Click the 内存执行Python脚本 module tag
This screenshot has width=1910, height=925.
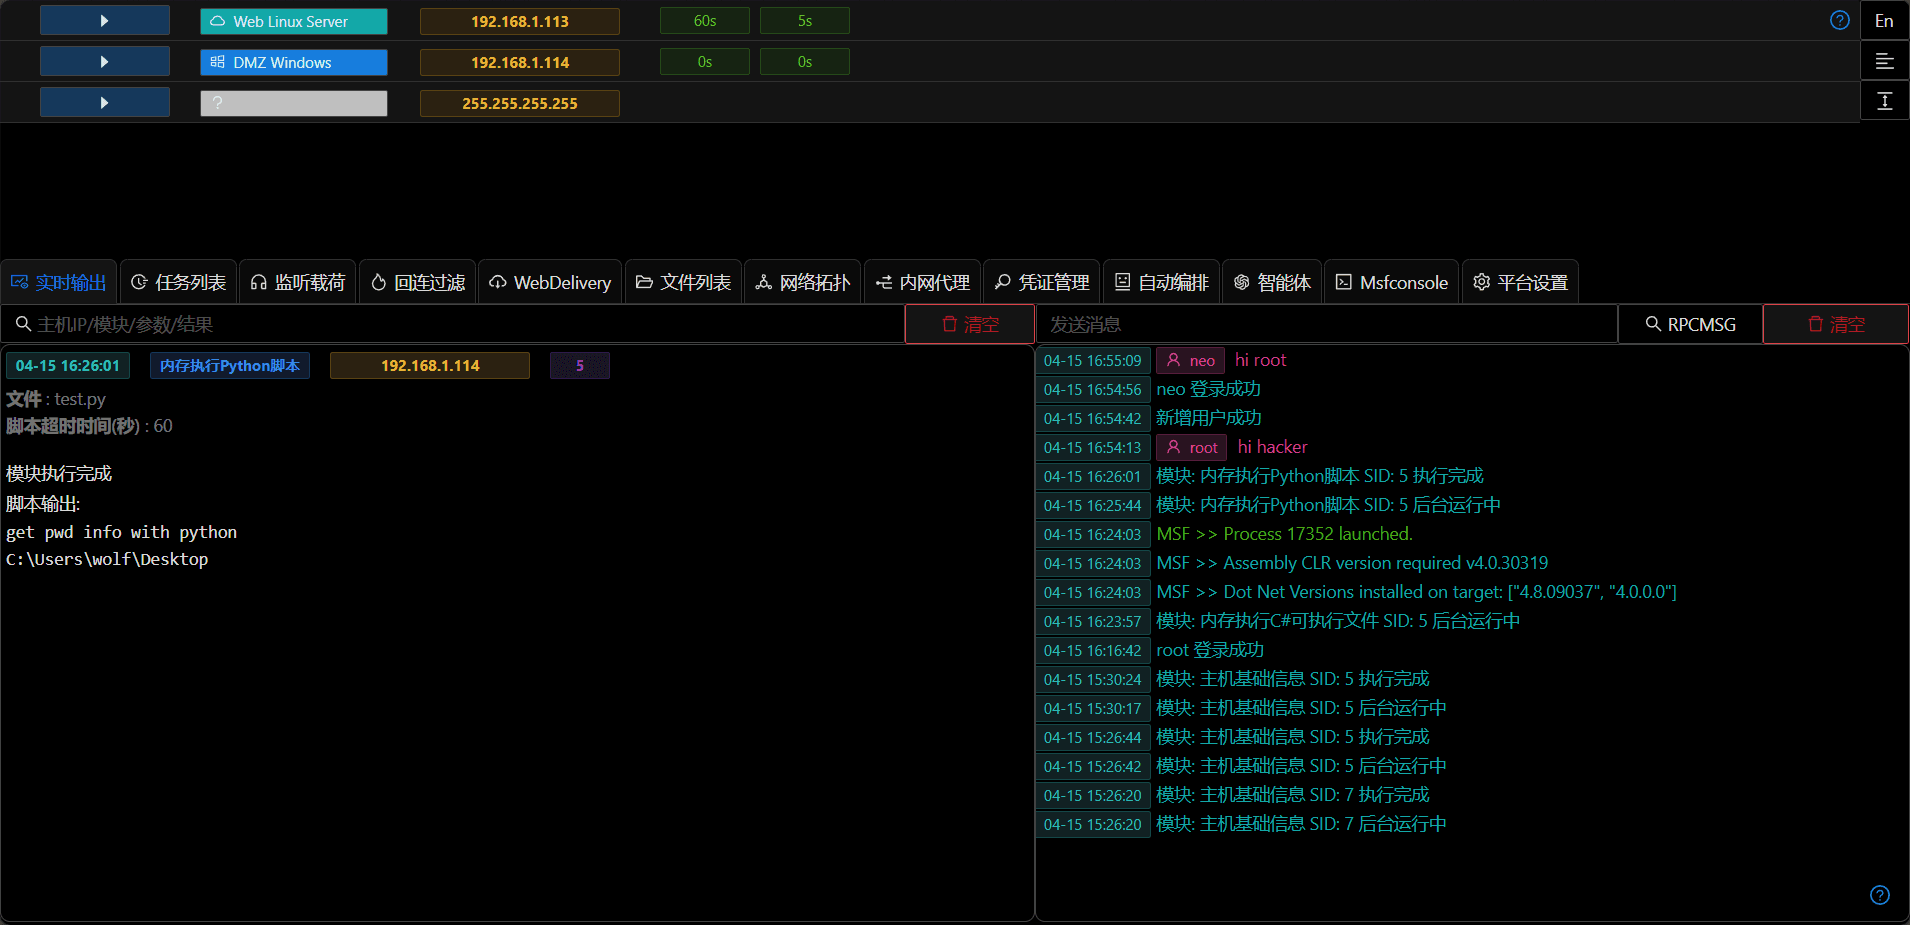(230, 365)
